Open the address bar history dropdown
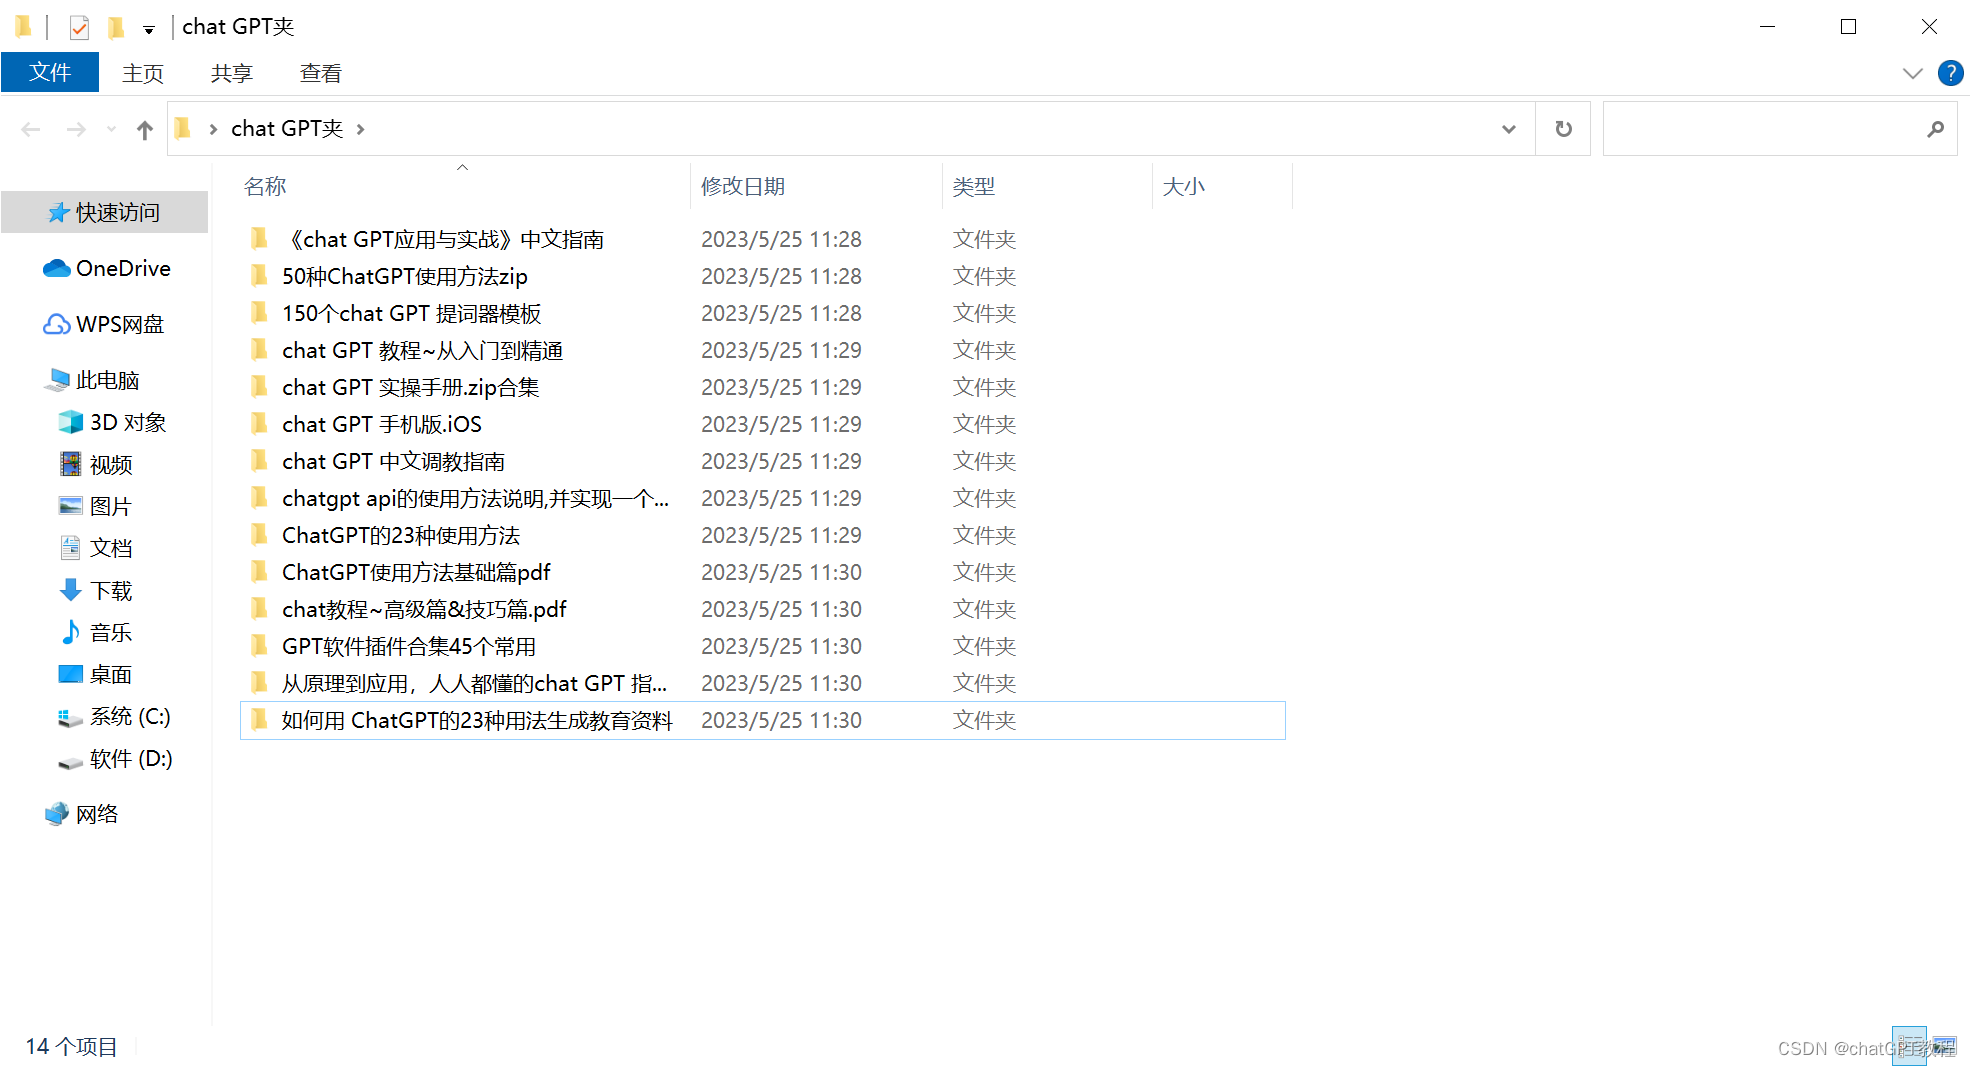1971x1067 pixels. click(x=1508, y=129)
